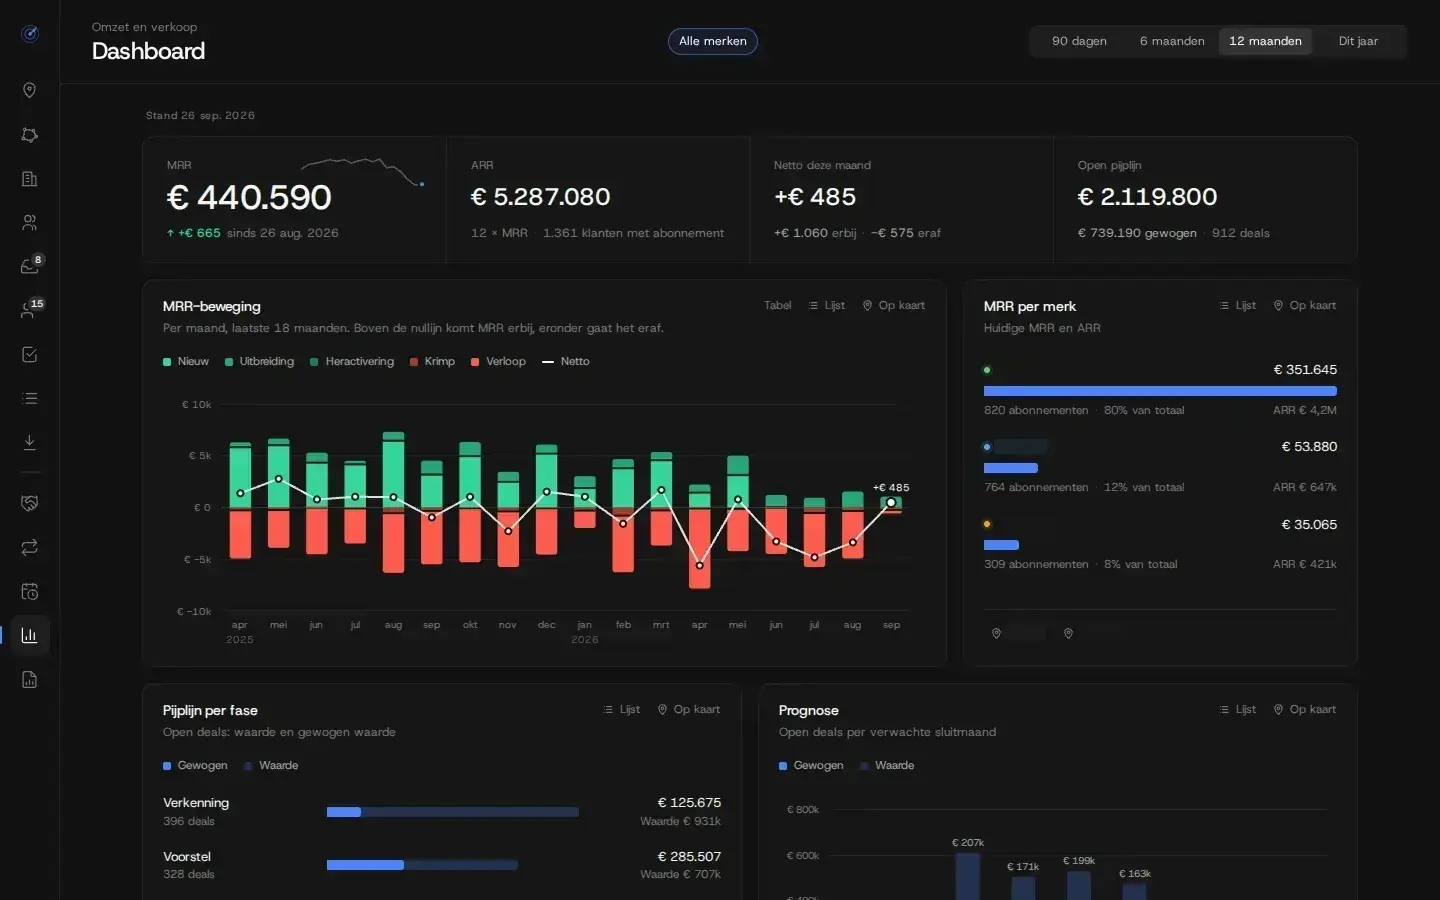Select the 6 maanden period tab

[x=1172, y=41]
